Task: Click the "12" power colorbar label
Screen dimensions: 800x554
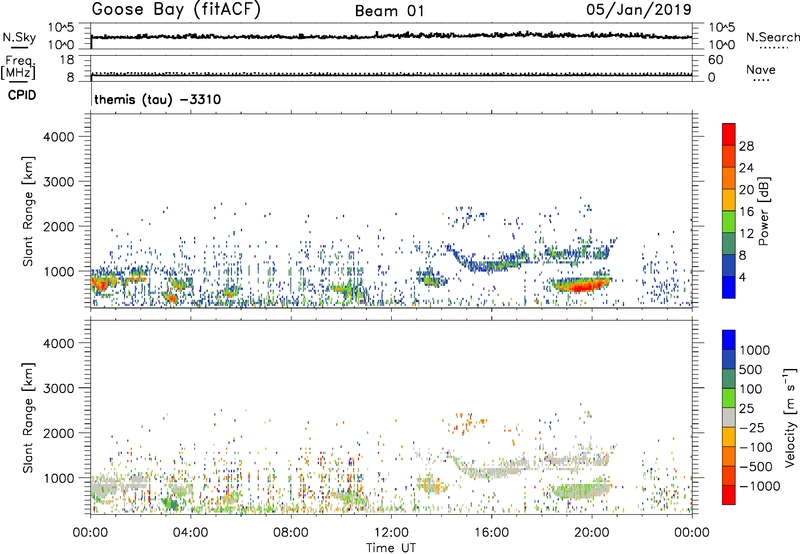Action: click(746, 234)
